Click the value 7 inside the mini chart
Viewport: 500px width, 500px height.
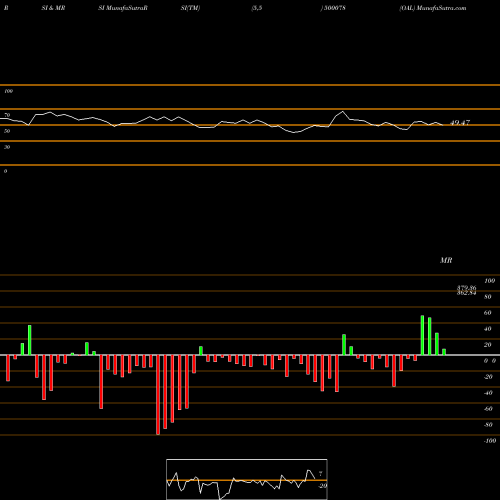click(321, 473)
